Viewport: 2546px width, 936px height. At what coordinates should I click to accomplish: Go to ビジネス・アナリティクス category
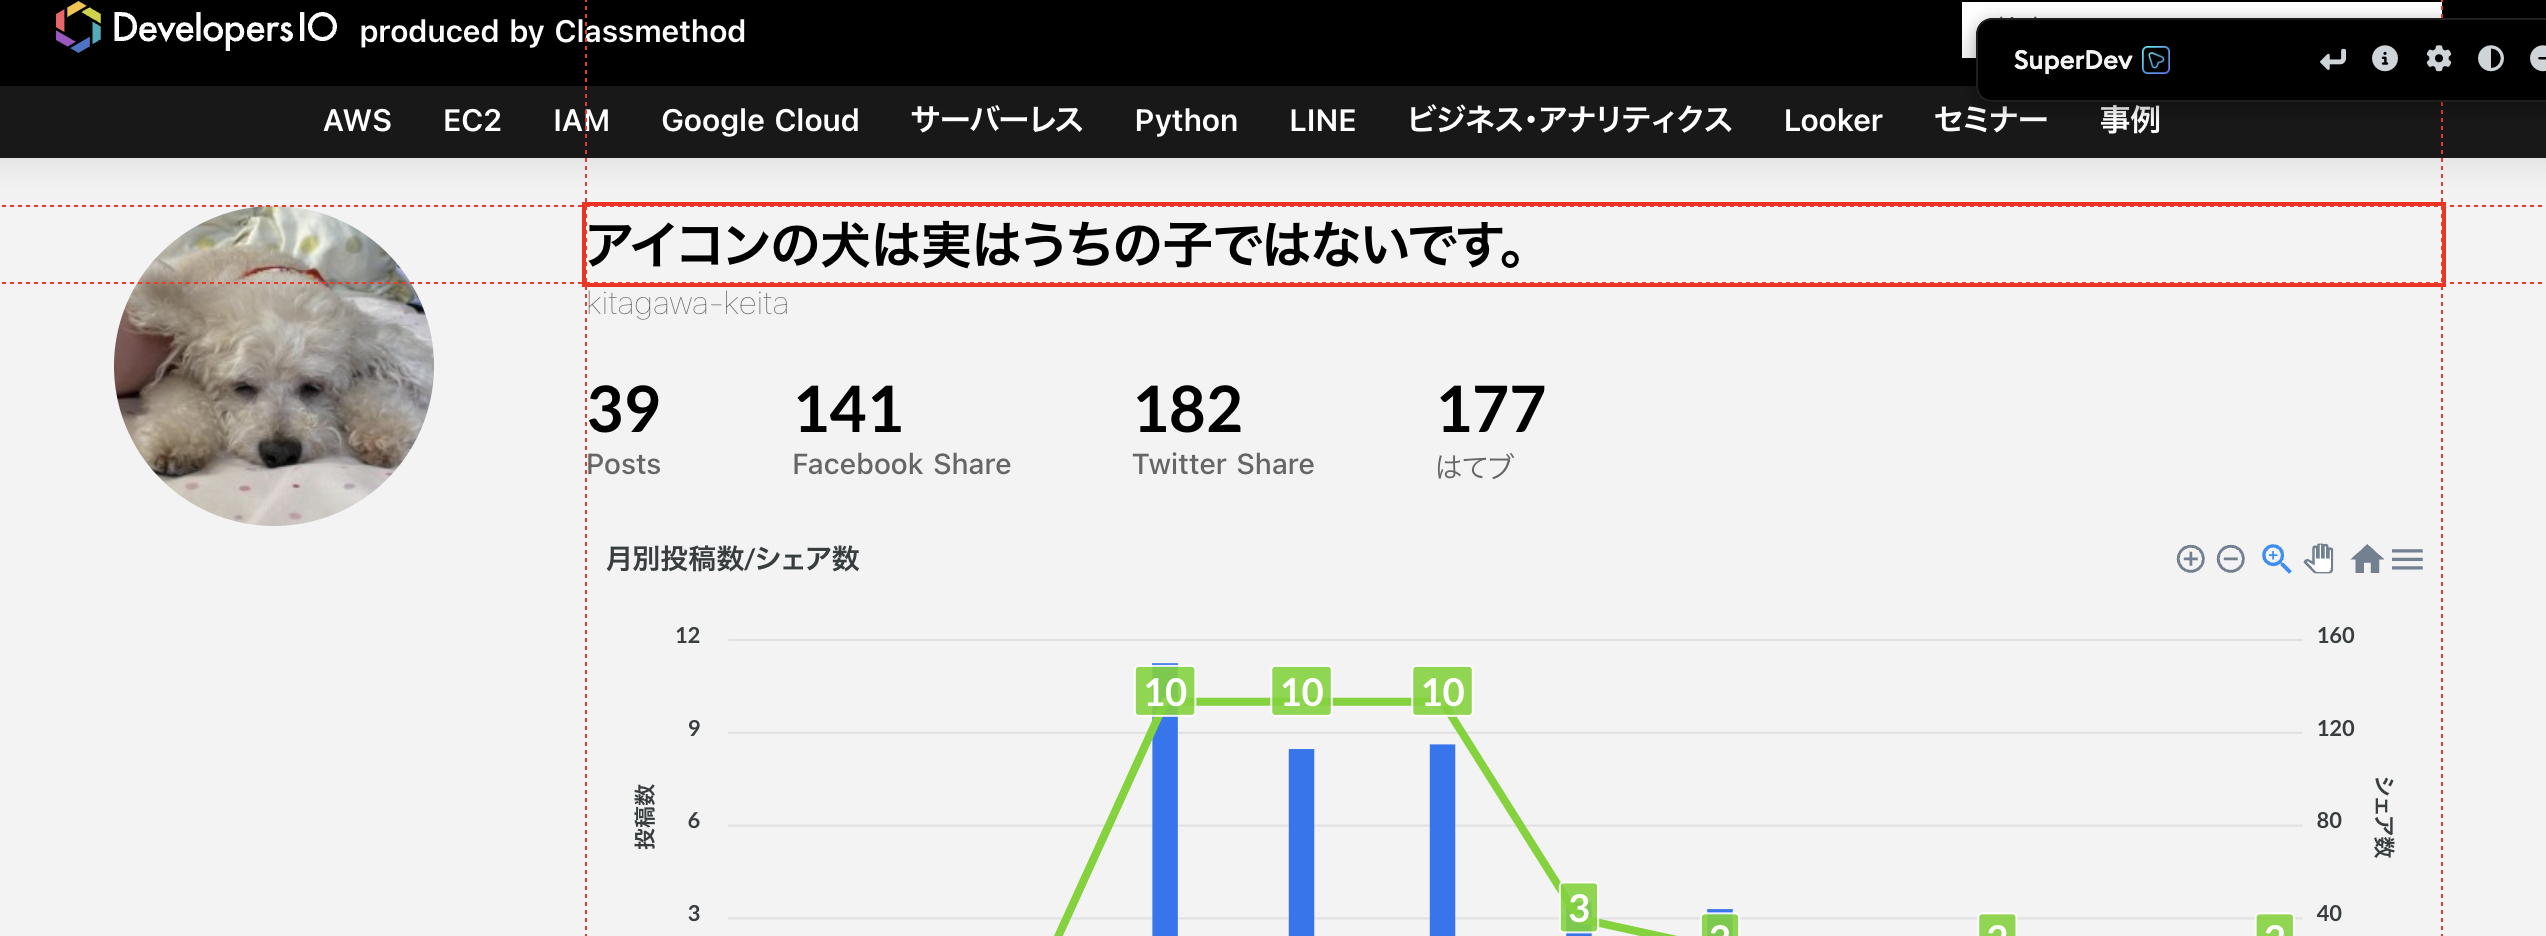[1570, 120]
